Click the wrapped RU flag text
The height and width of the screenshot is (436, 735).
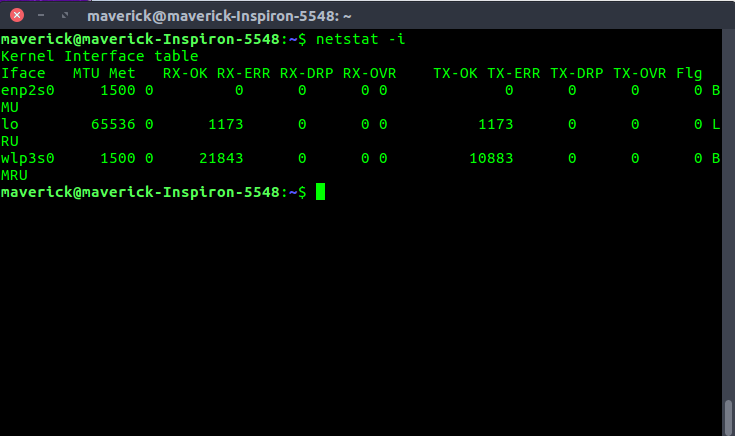[x=10, y=142]
